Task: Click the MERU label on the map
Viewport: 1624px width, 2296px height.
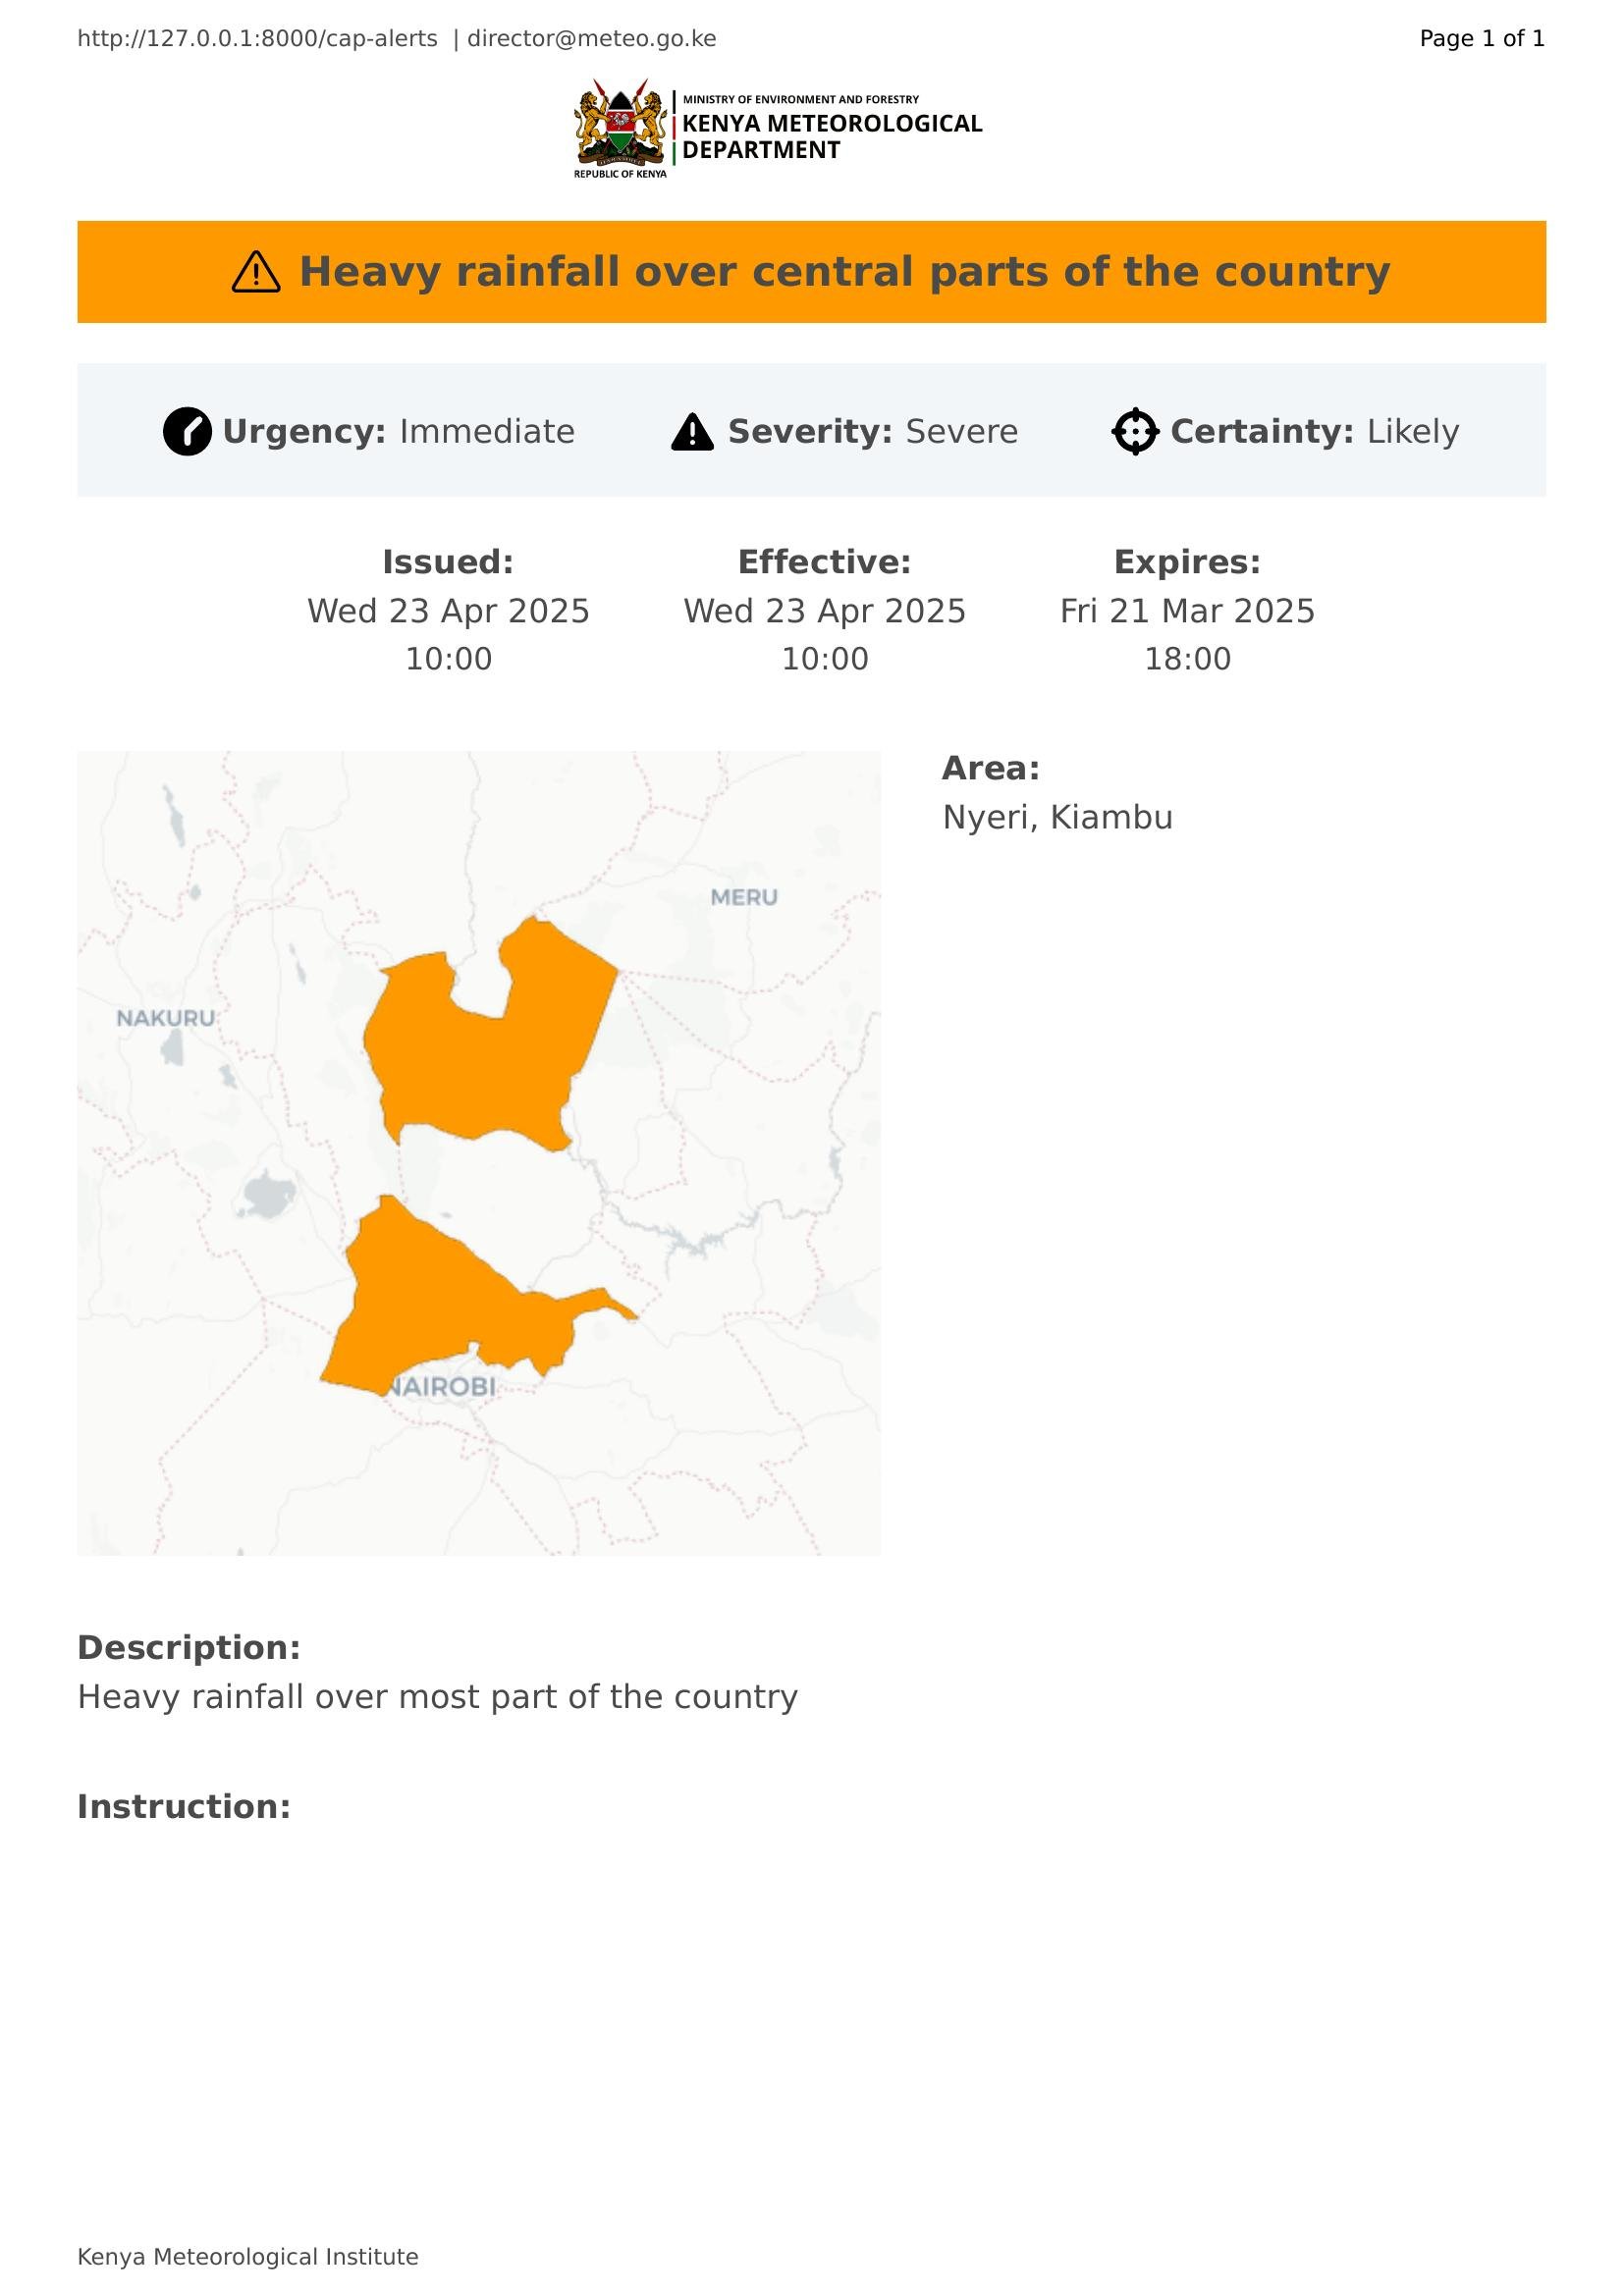Action: 744,897
